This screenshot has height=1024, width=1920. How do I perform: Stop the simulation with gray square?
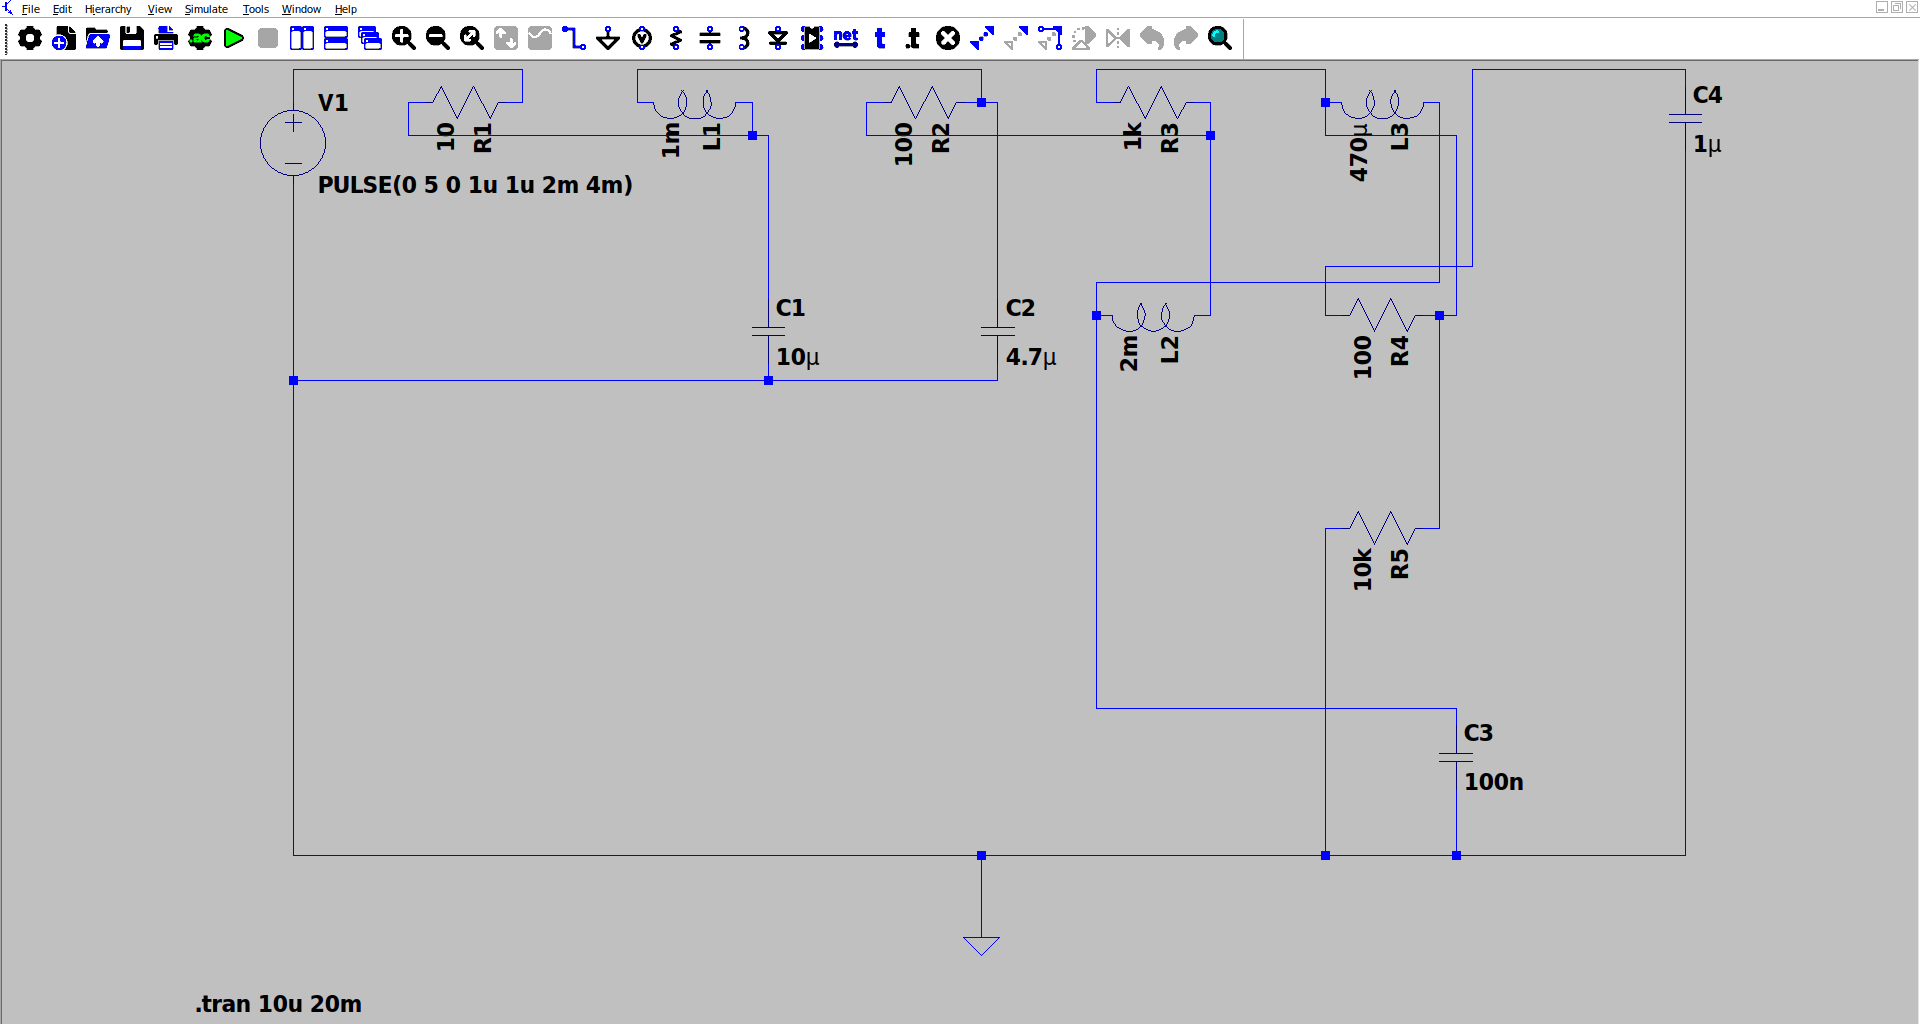coord(268,39)
